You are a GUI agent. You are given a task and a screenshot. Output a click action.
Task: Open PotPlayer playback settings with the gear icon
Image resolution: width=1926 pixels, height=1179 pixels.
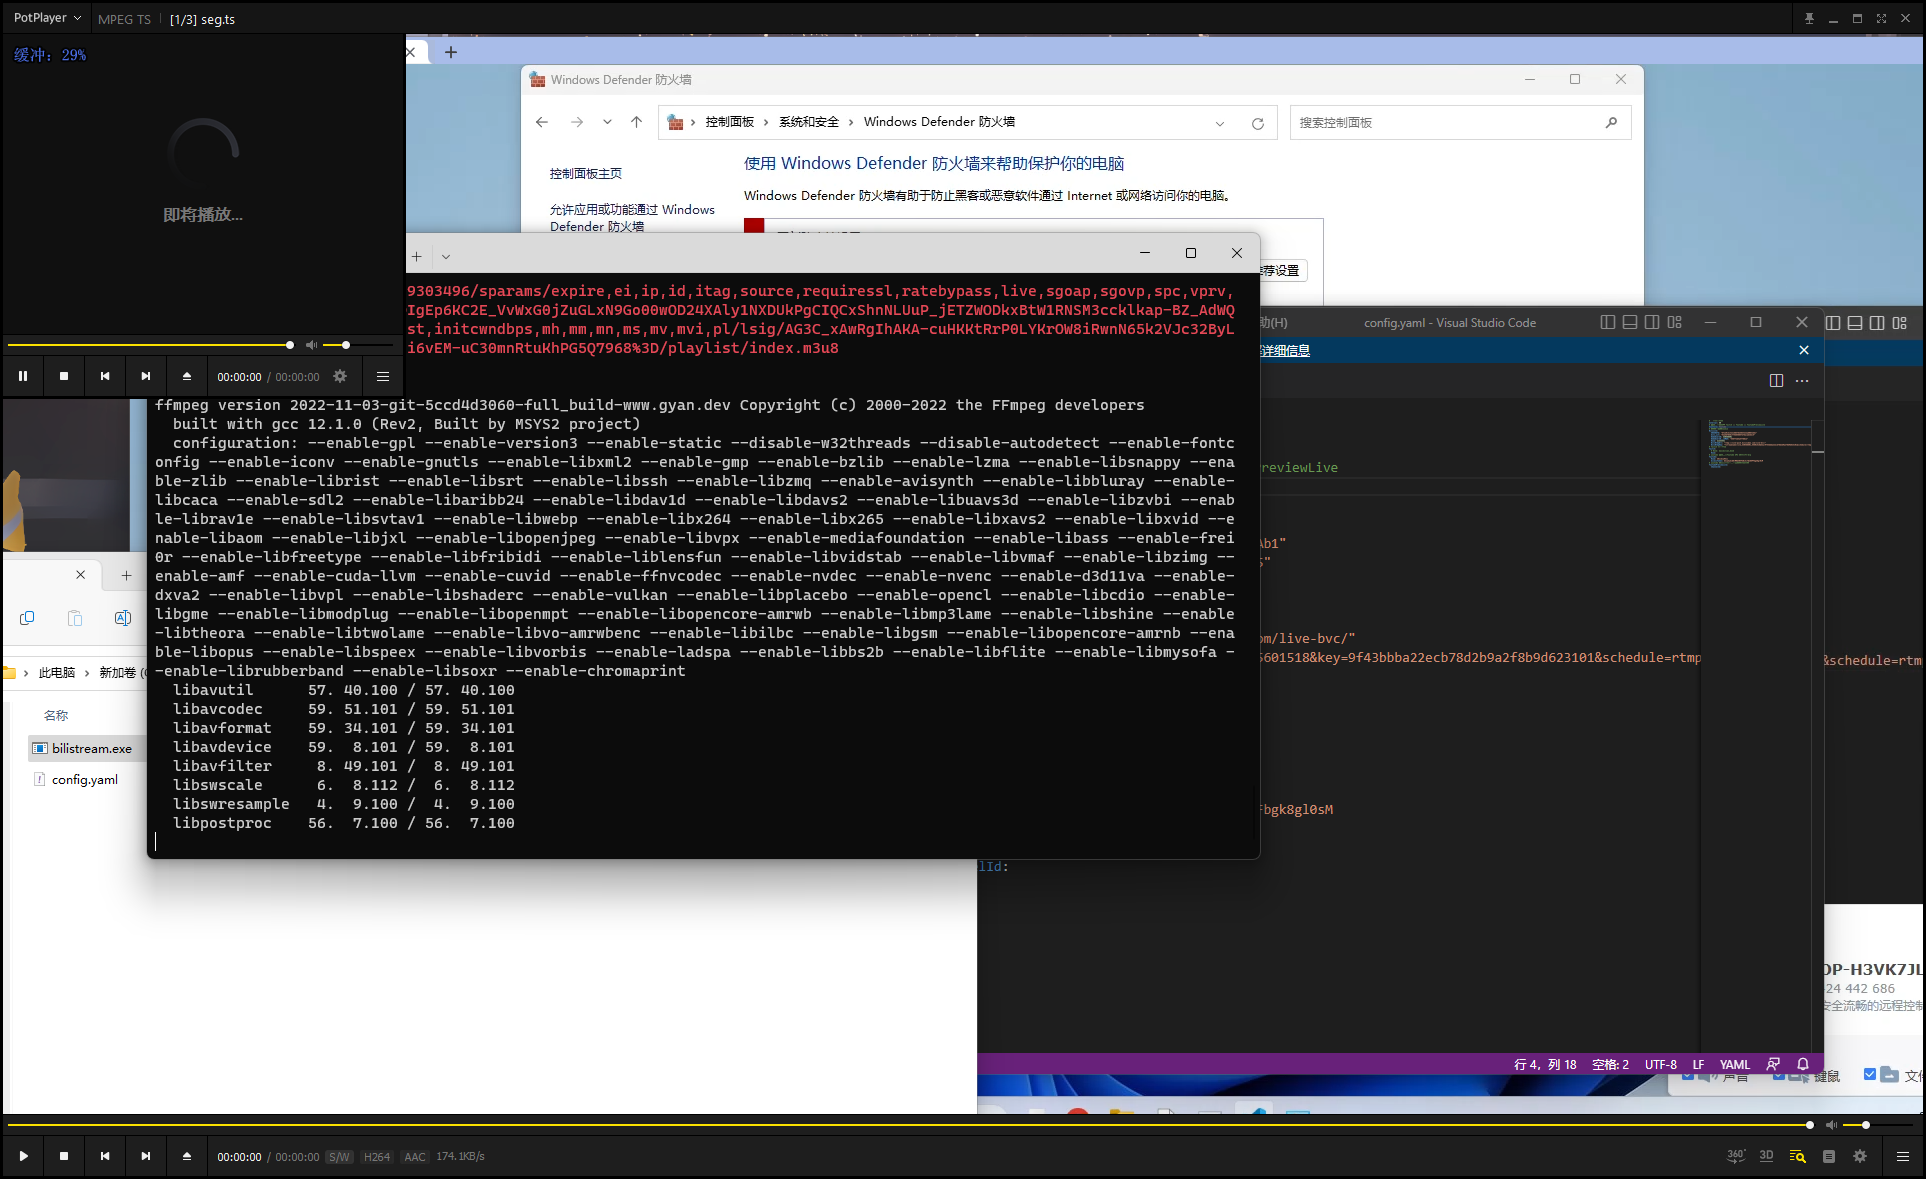(x=1860, y=1155)
